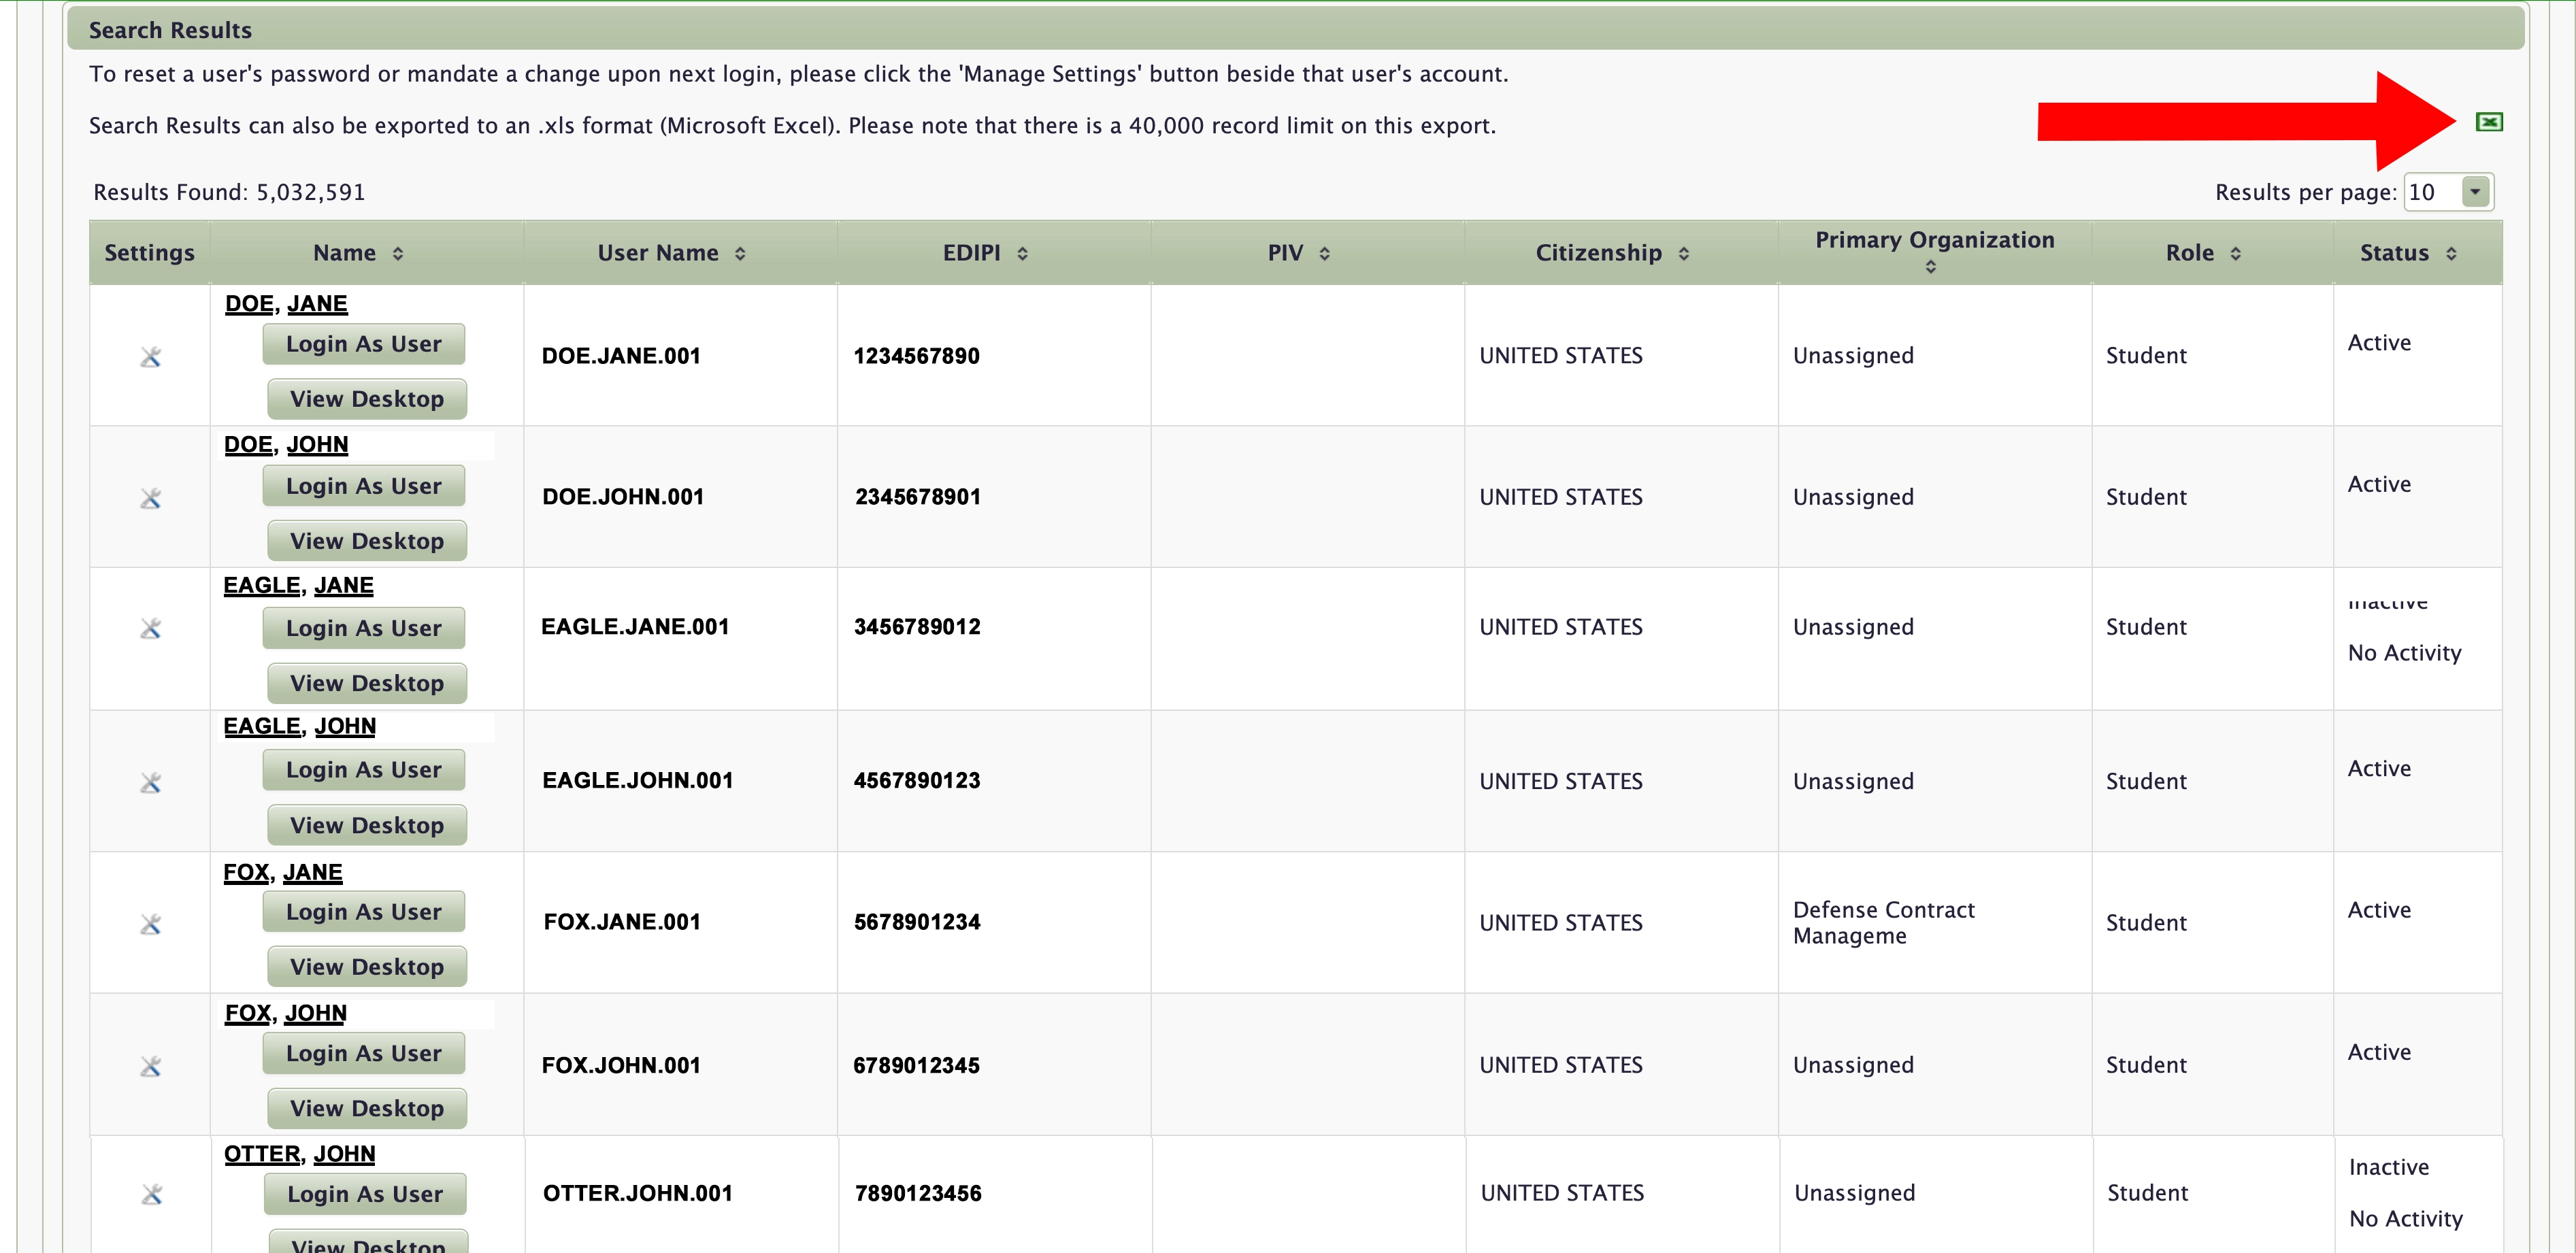This screenshot has height=1253, width=2576.
Task: Open Manage Settings icon for EAGLE, JANE
Action: 151,628
